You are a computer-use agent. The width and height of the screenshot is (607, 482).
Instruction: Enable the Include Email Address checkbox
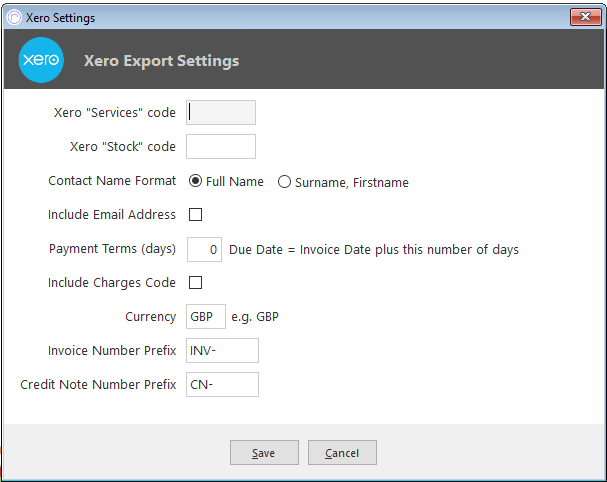(195, 214)
